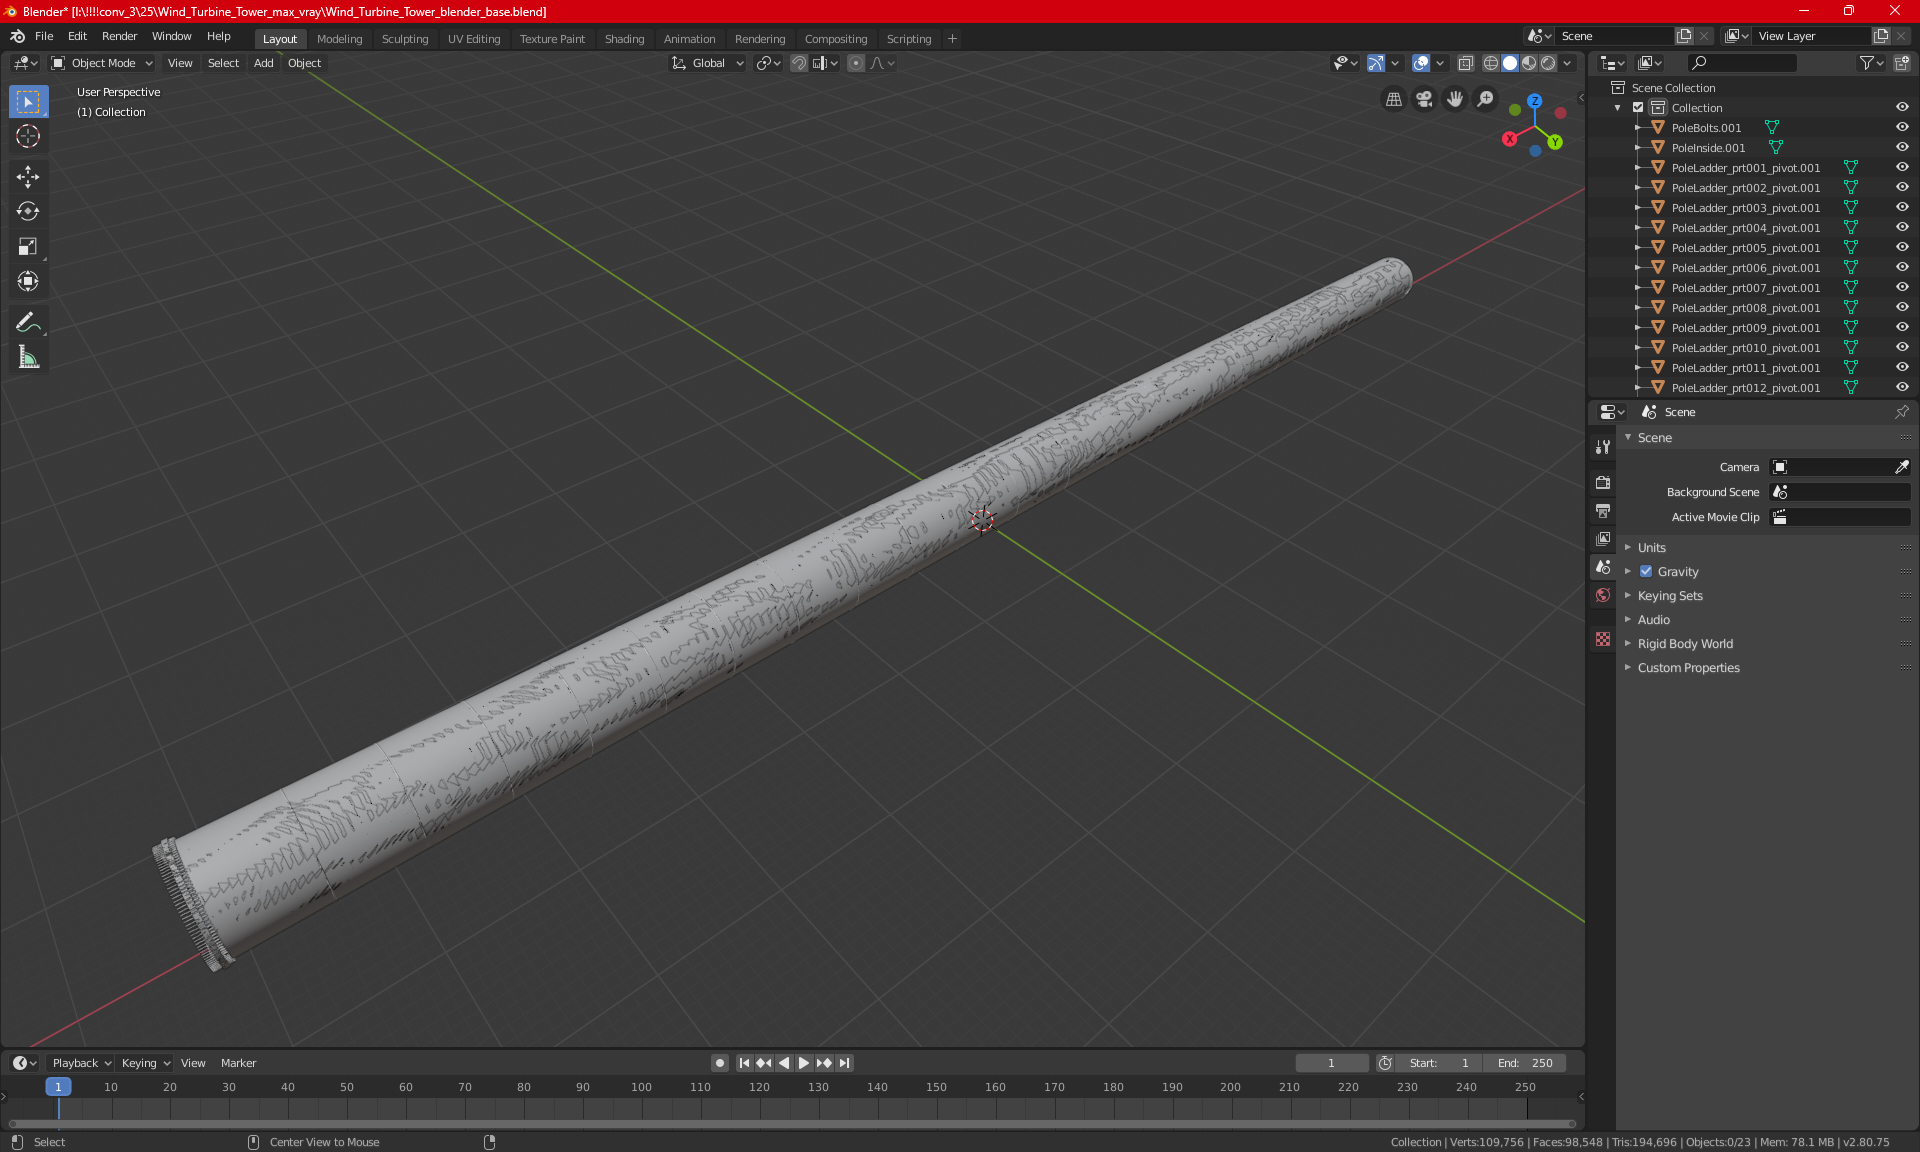The width and height of the screenshot is (1920, 1152).
Task: Switch to the UV Editing workspace tab
Action: [x=474, y=39]
